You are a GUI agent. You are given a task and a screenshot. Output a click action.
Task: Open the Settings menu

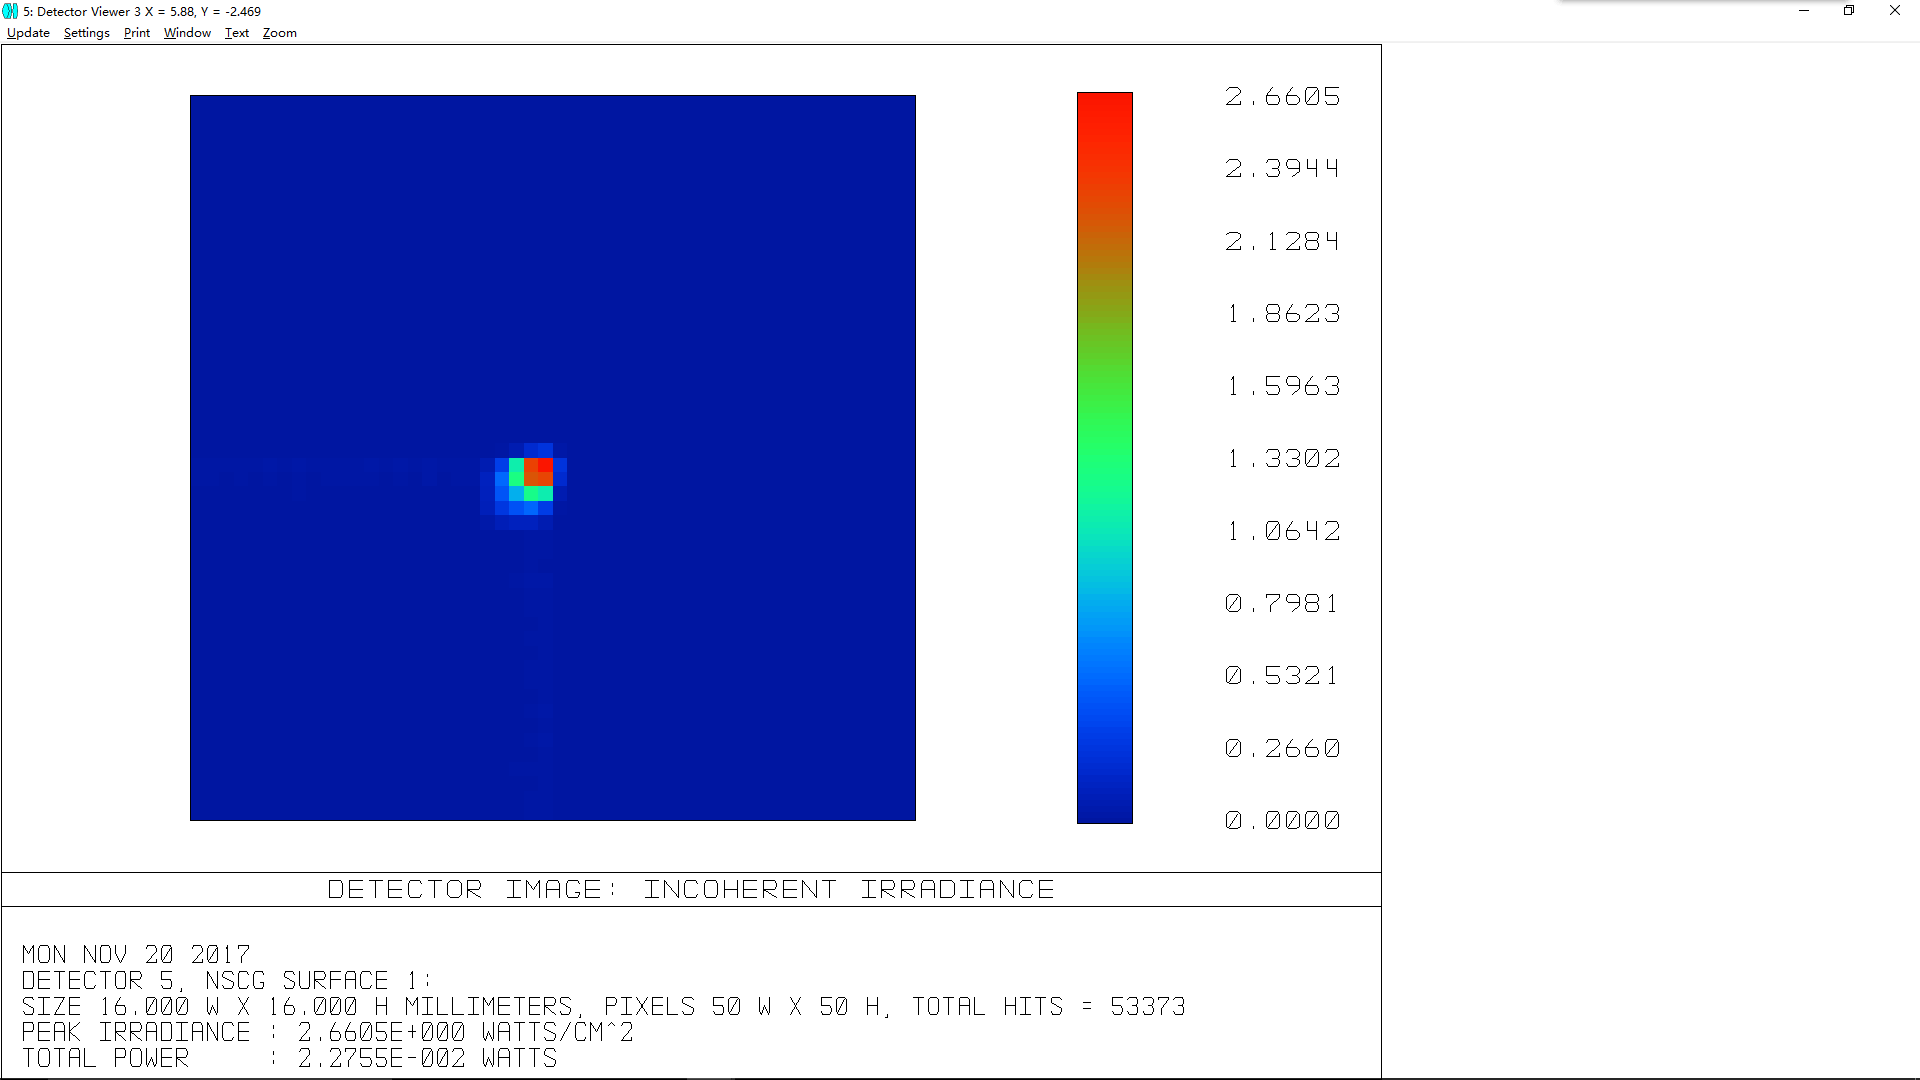(86, 33)
